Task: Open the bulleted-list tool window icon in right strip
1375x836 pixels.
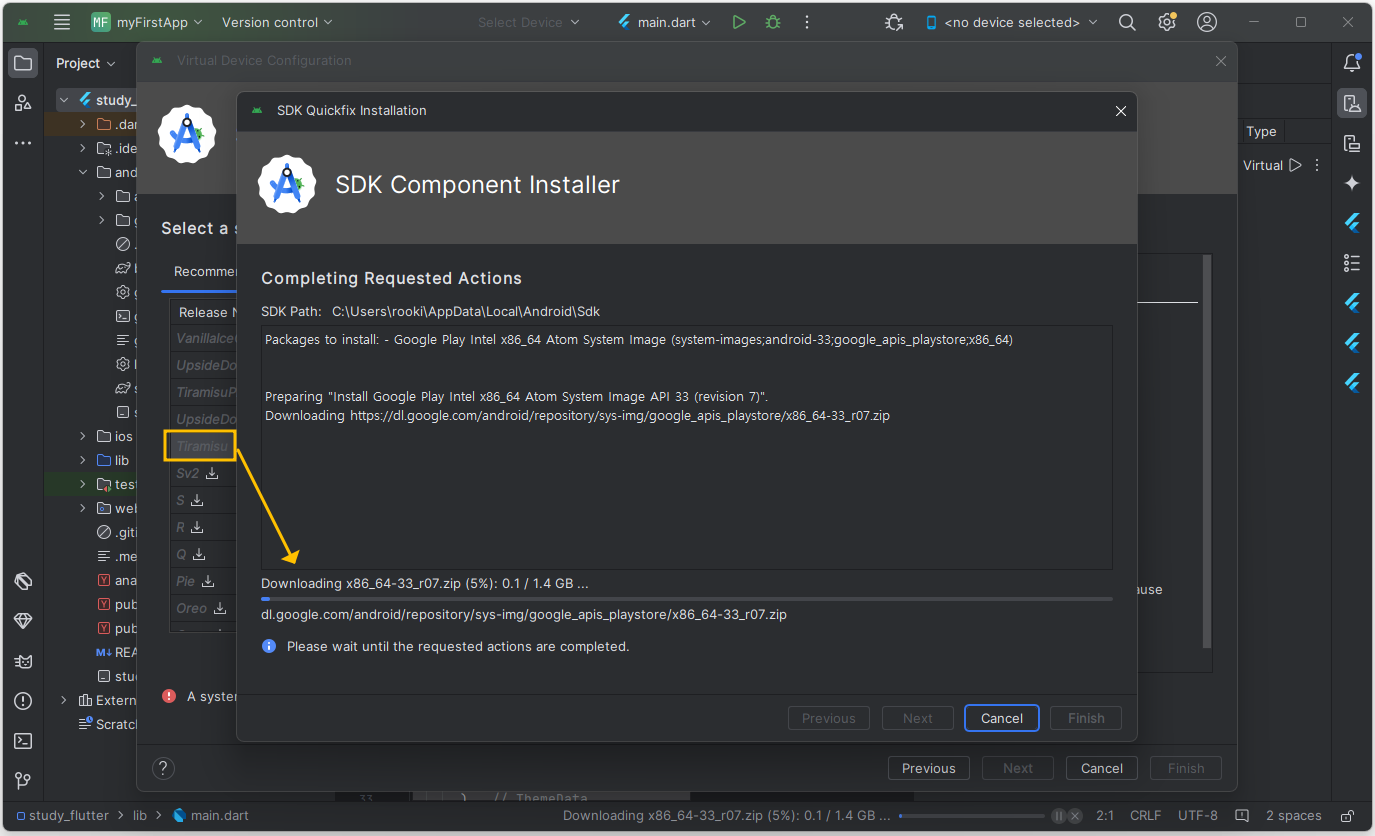Action: pyautogui.click(x=1352, y=263)
